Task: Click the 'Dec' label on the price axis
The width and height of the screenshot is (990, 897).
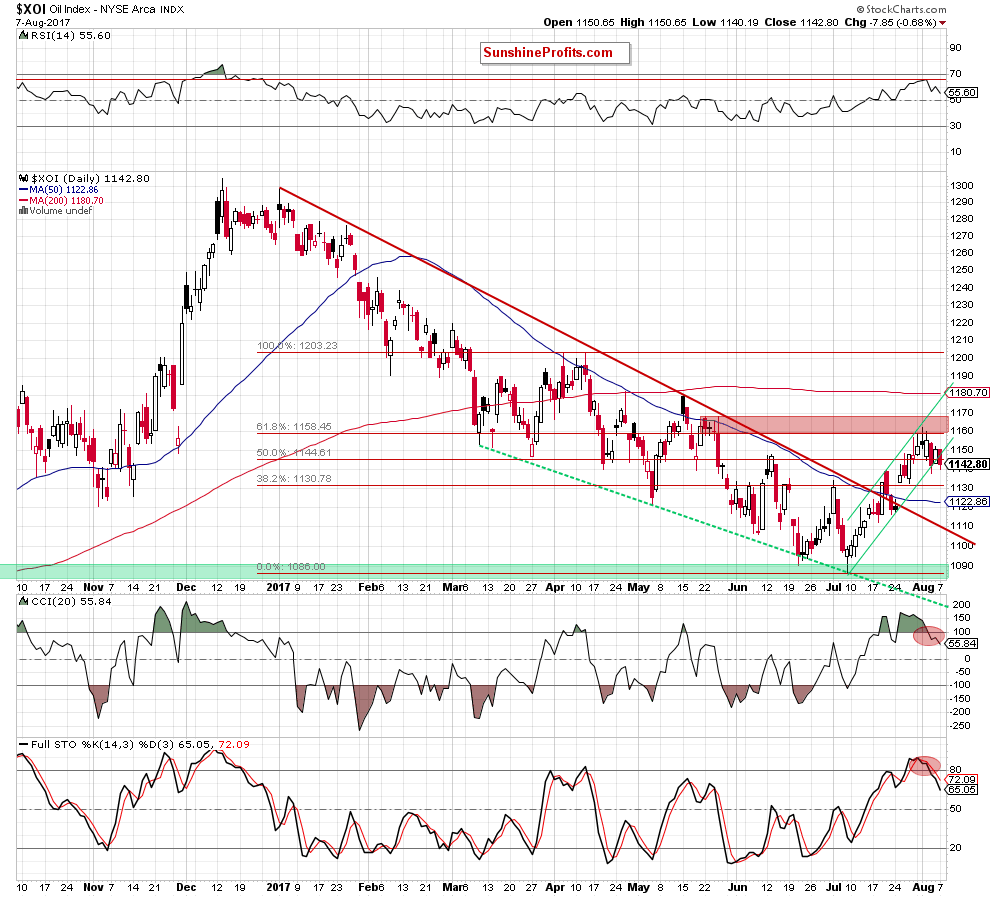Action: (x=186, y=587)
